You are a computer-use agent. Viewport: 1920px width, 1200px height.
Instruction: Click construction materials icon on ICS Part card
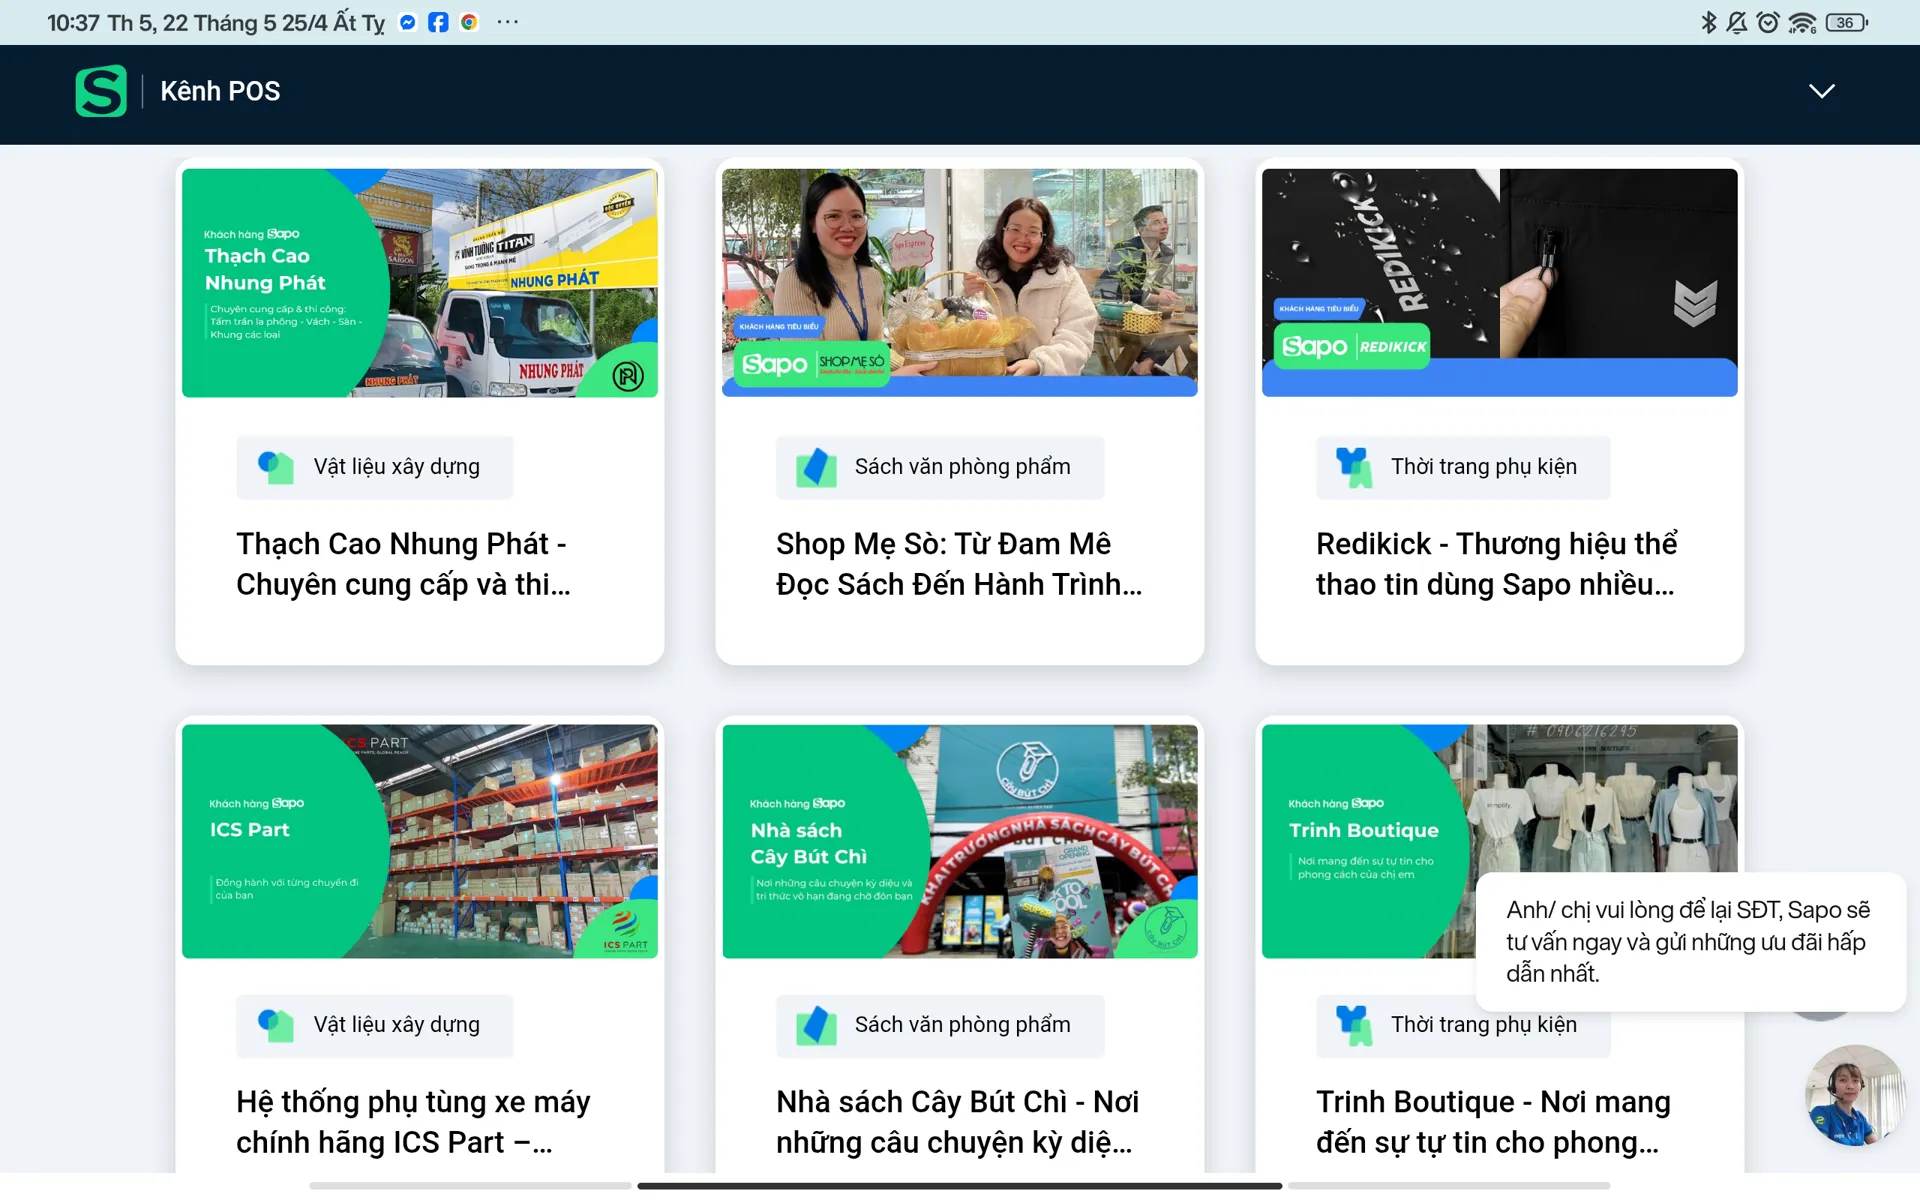pos(276,1025)
